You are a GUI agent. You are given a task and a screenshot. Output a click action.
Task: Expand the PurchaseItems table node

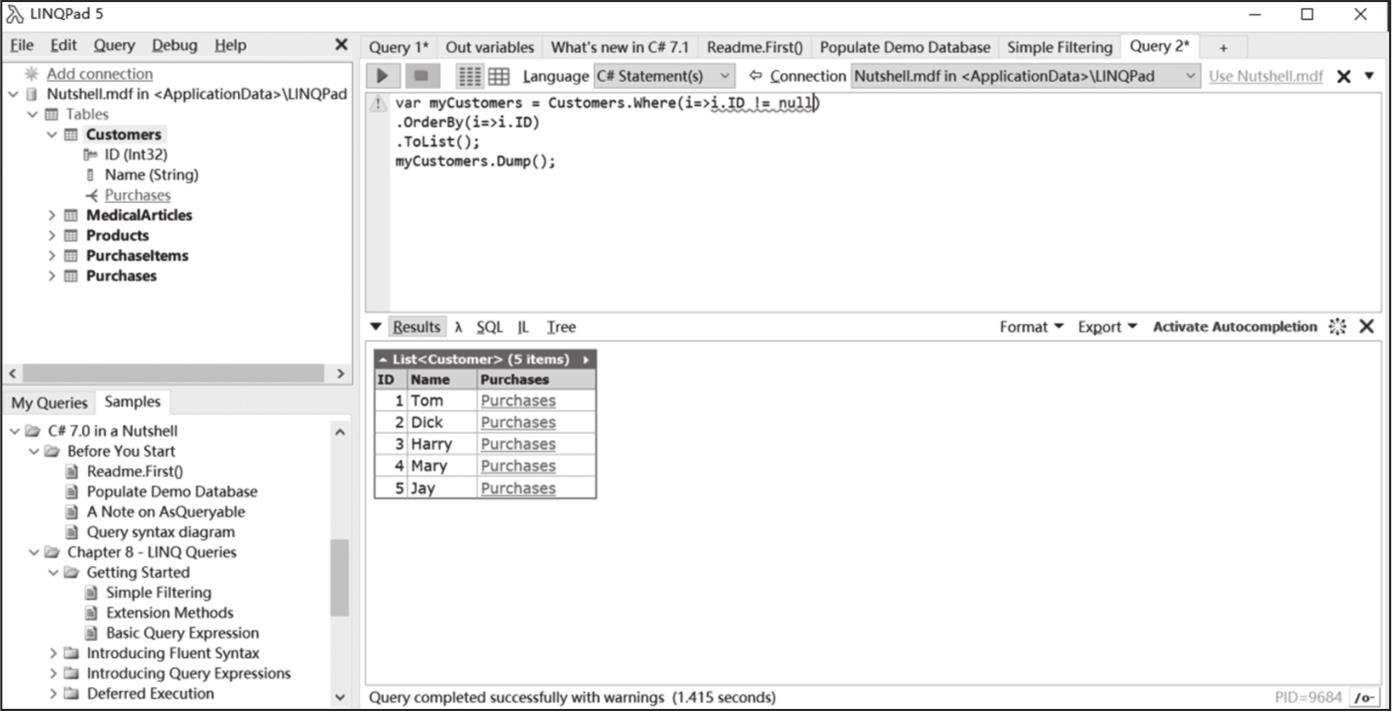52,255
